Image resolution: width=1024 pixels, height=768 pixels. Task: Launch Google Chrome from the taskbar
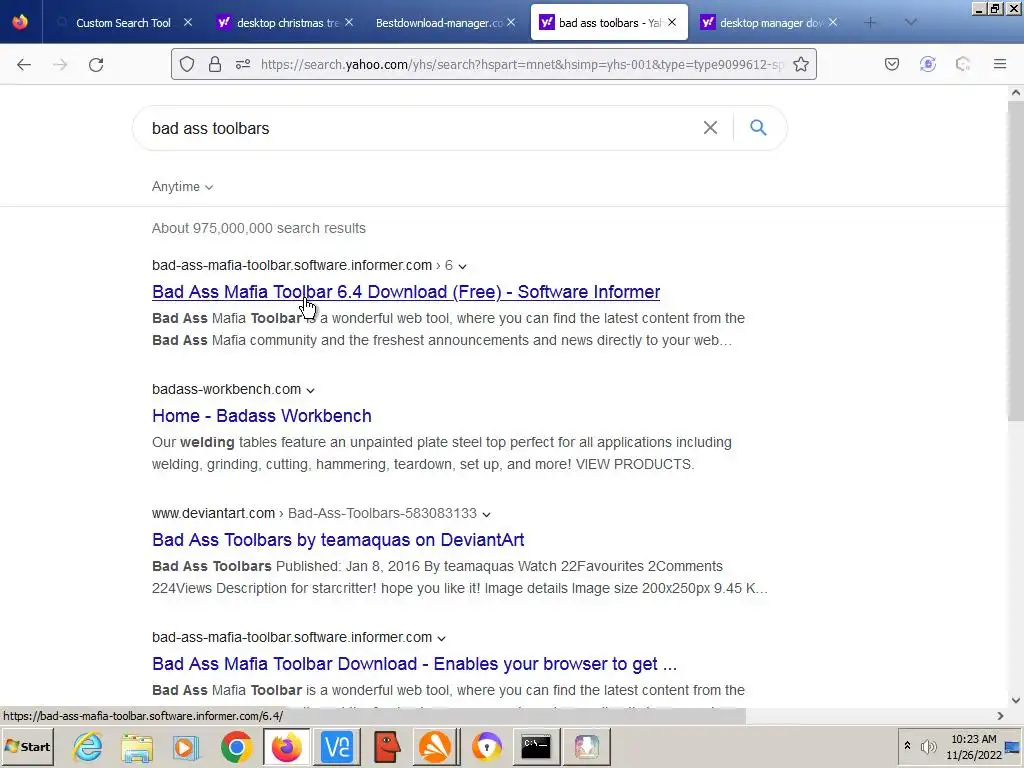(236, 746)
